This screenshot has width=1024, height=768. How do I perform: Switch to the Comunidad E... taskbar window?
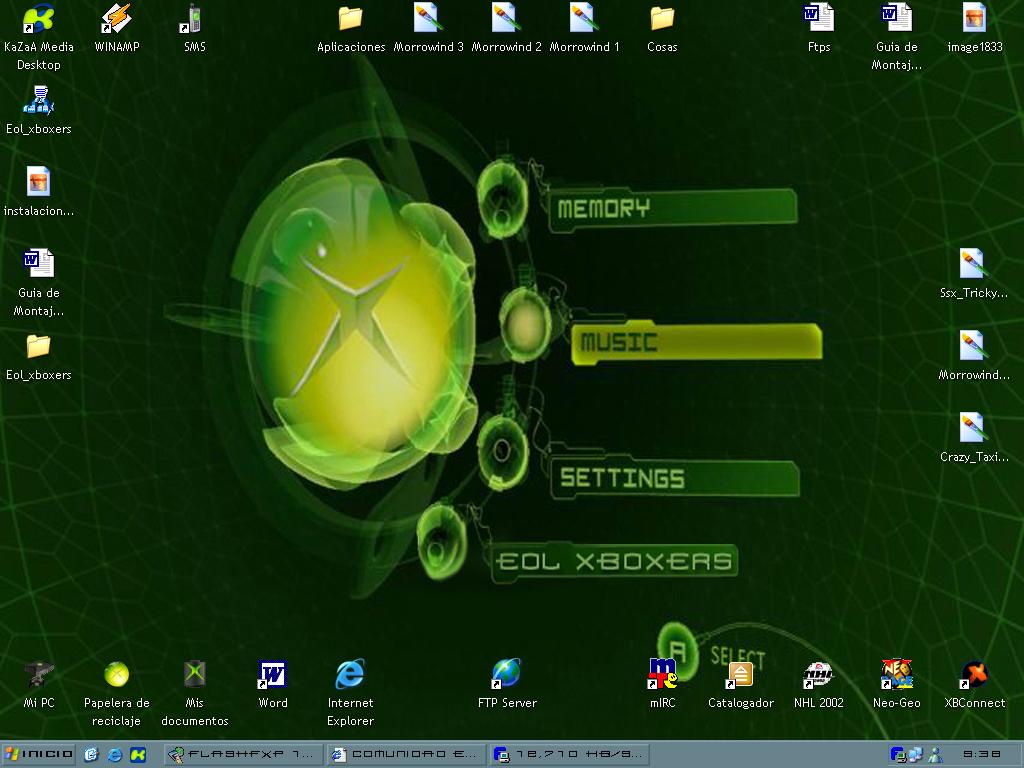(405, 754)
